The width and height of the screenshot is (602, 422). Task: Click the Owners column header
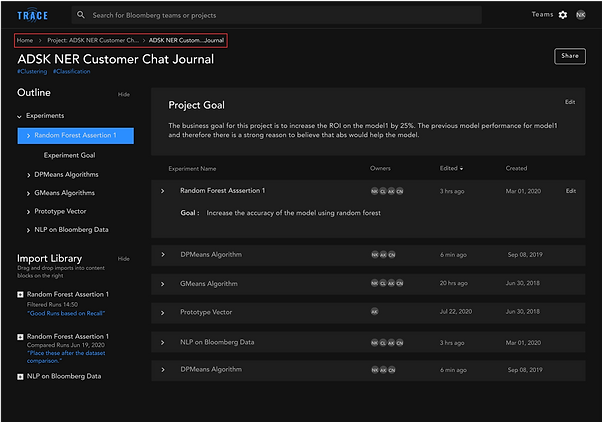[x=380, y=168]
